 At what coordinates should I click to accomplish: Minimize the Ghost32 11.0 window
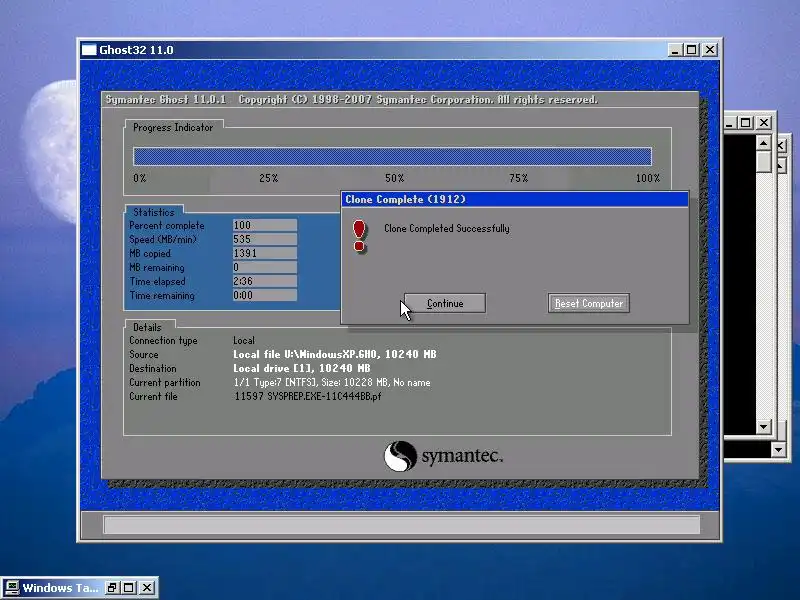point(675,50)
